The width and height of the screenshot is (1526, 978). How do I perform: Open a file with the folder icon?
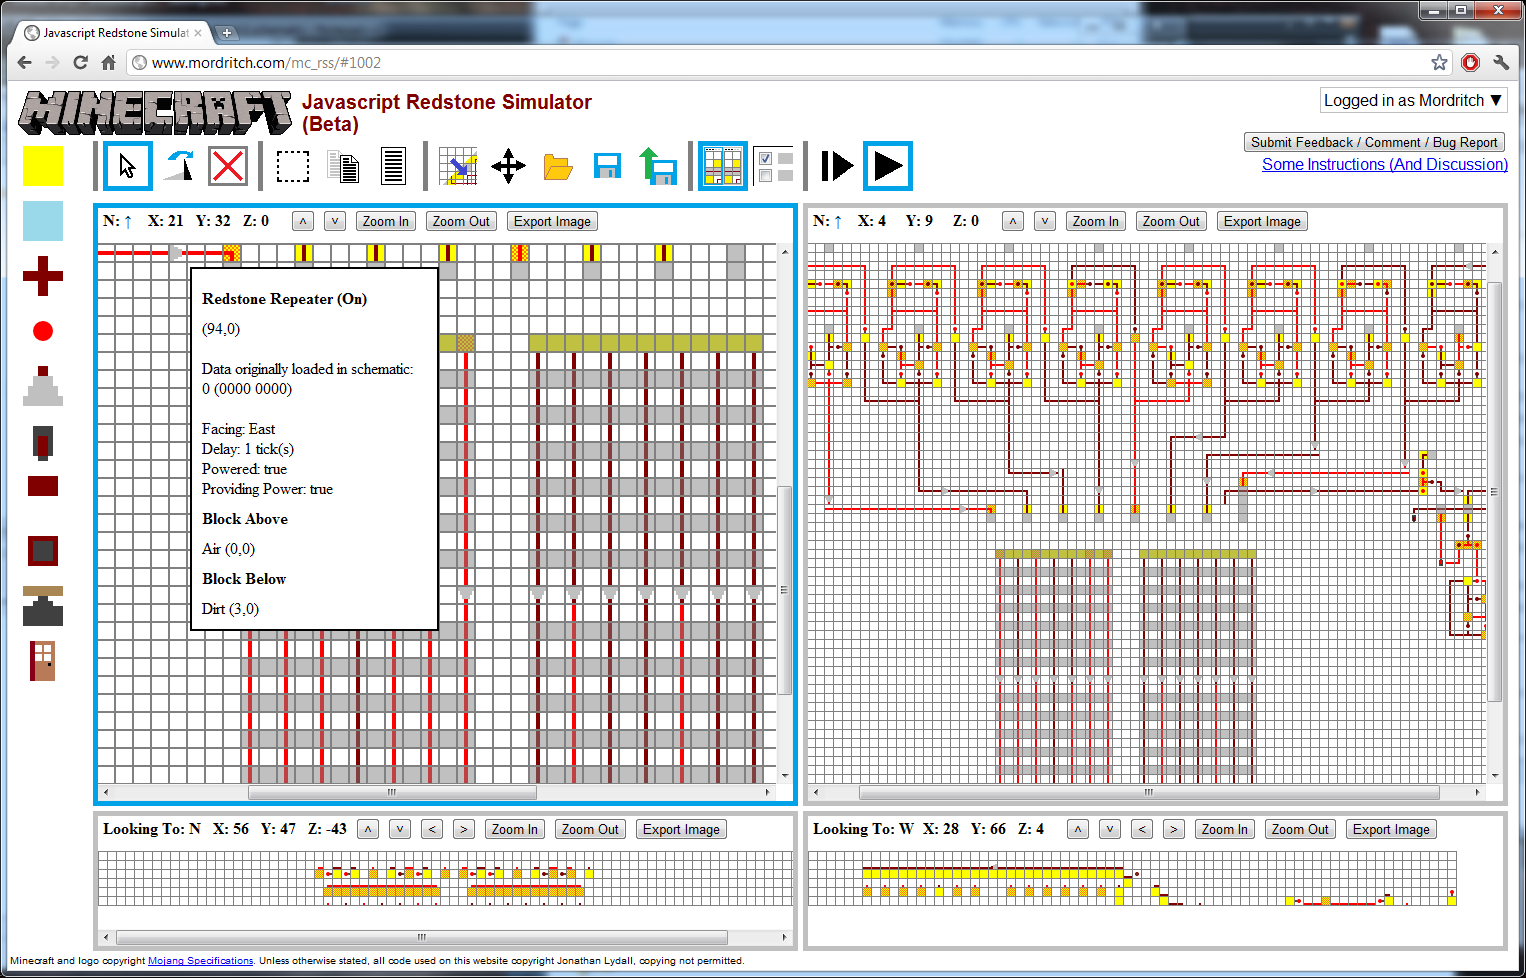coord(558,167)
